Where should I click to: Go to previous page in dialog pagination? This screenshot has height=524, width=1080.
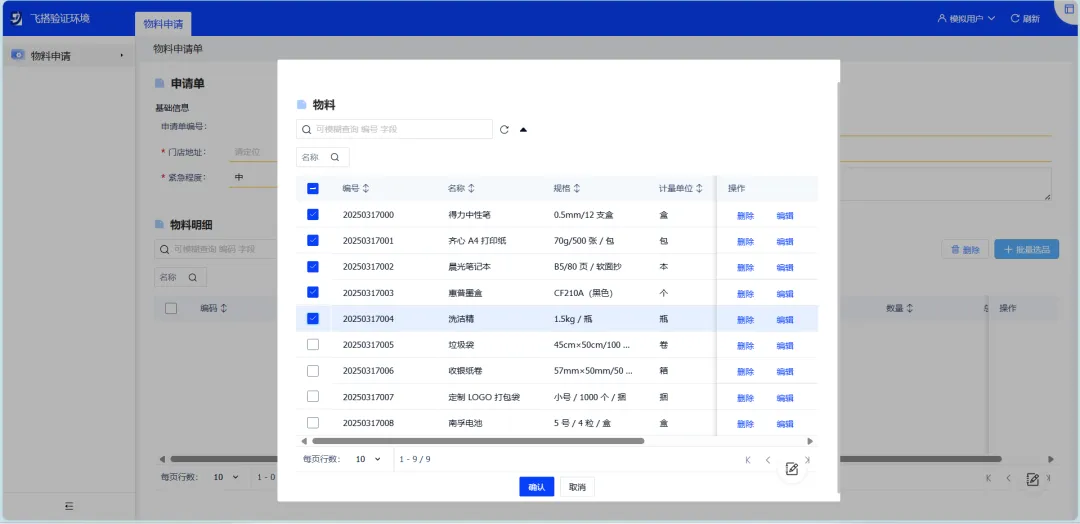click(x=767, y=460)
